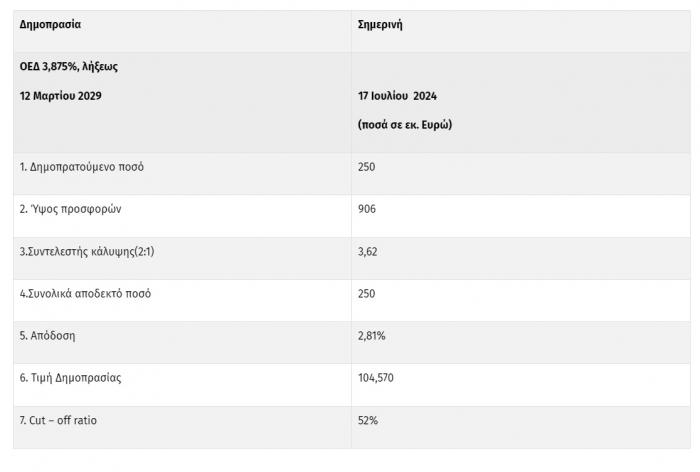Viewport: 700px width, 472px height.
Task: Select the Cut – off ratio label
Action: (x=58, y=420)
